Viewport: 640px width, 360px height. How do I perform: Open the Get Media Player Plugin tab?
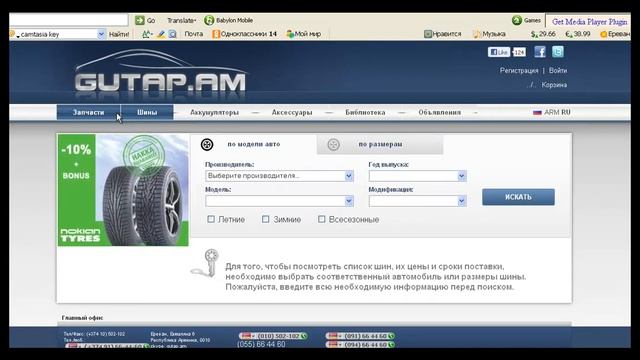pos(589,22)
